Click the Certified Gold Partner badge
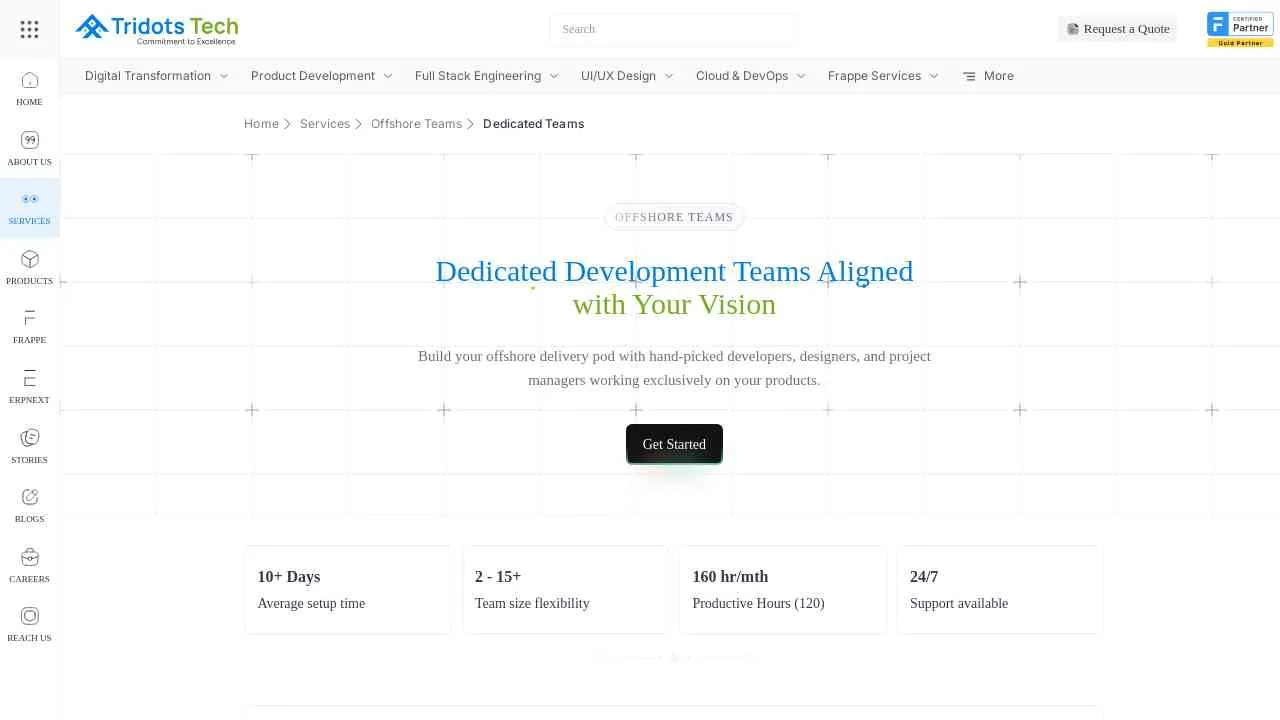Image resolution: width=1280 pixels, height=720 pixels. click(x=1240, y=29)
